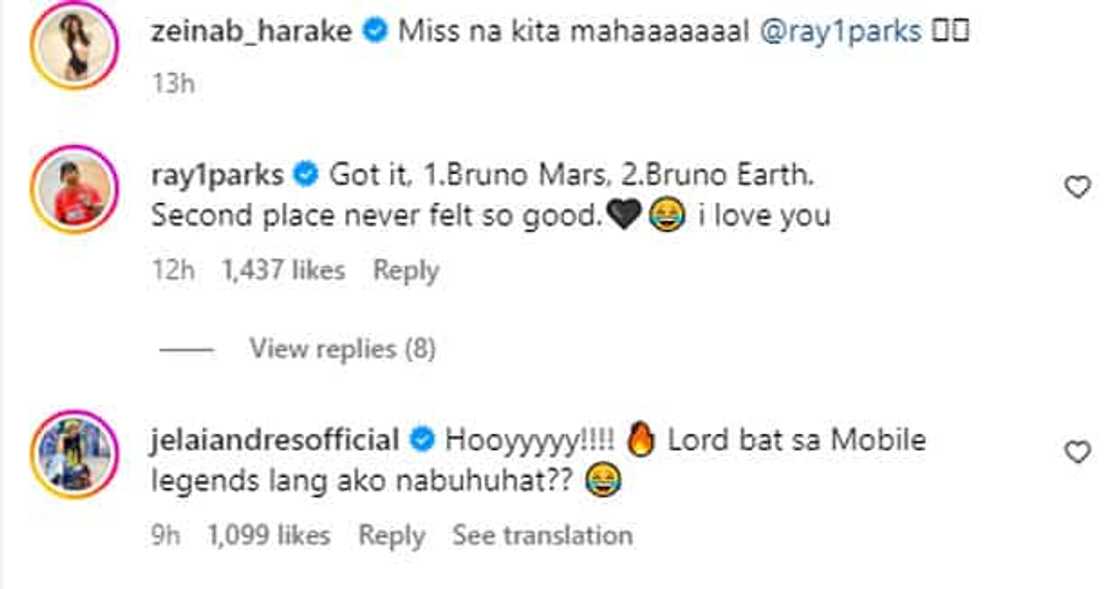1120x589 pixels.
Task: Click the 13h timestamp on caption
Action: tap(172, 83)
